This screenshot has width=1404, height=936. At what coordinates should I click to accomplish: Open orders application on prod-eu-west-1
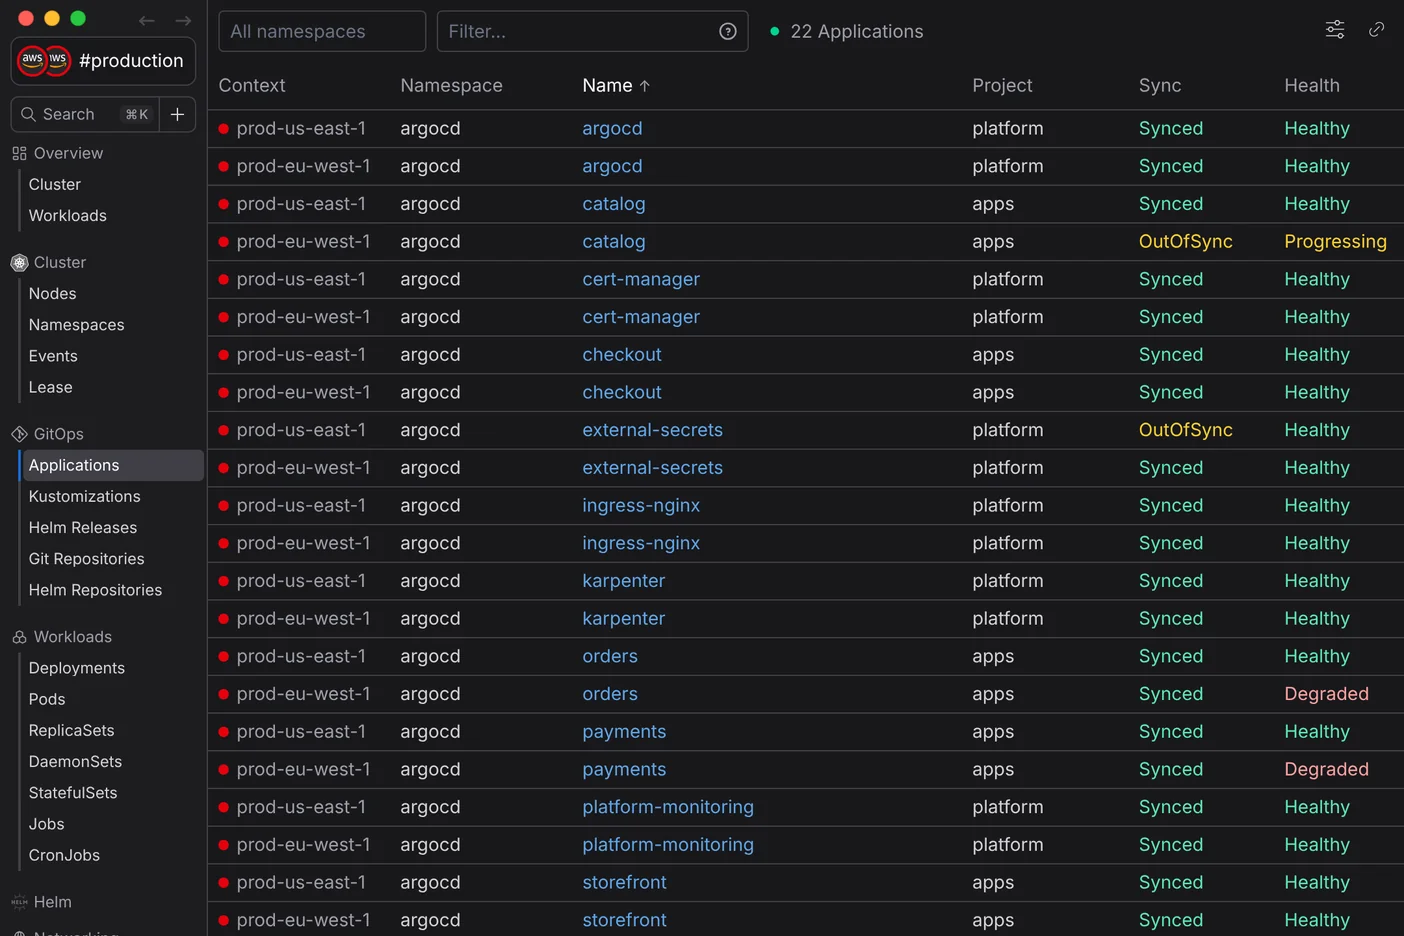tap(610, 694)
